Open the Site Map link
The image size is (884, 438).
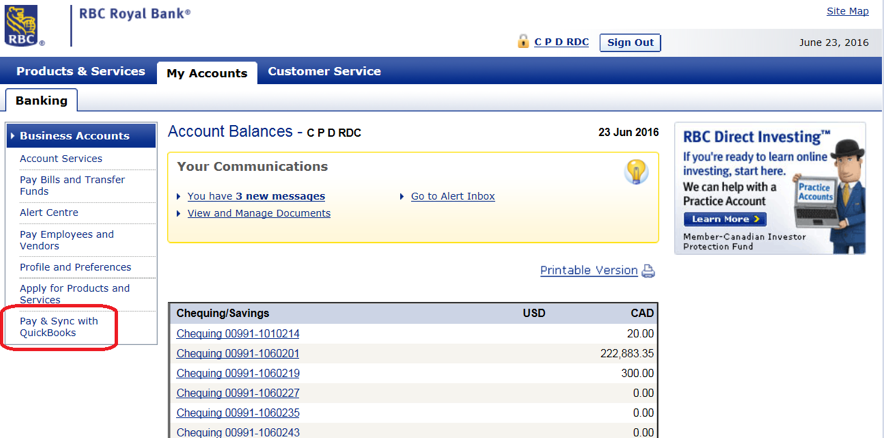point(847,11)
